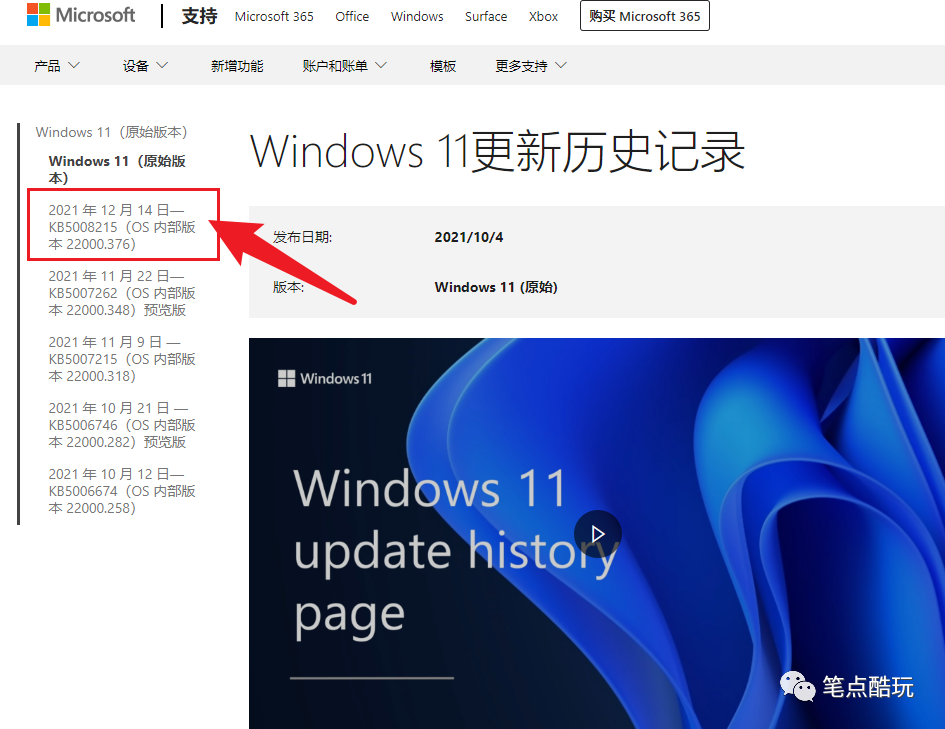Open KB5008215 December 14 update entry

pos(122,227)
